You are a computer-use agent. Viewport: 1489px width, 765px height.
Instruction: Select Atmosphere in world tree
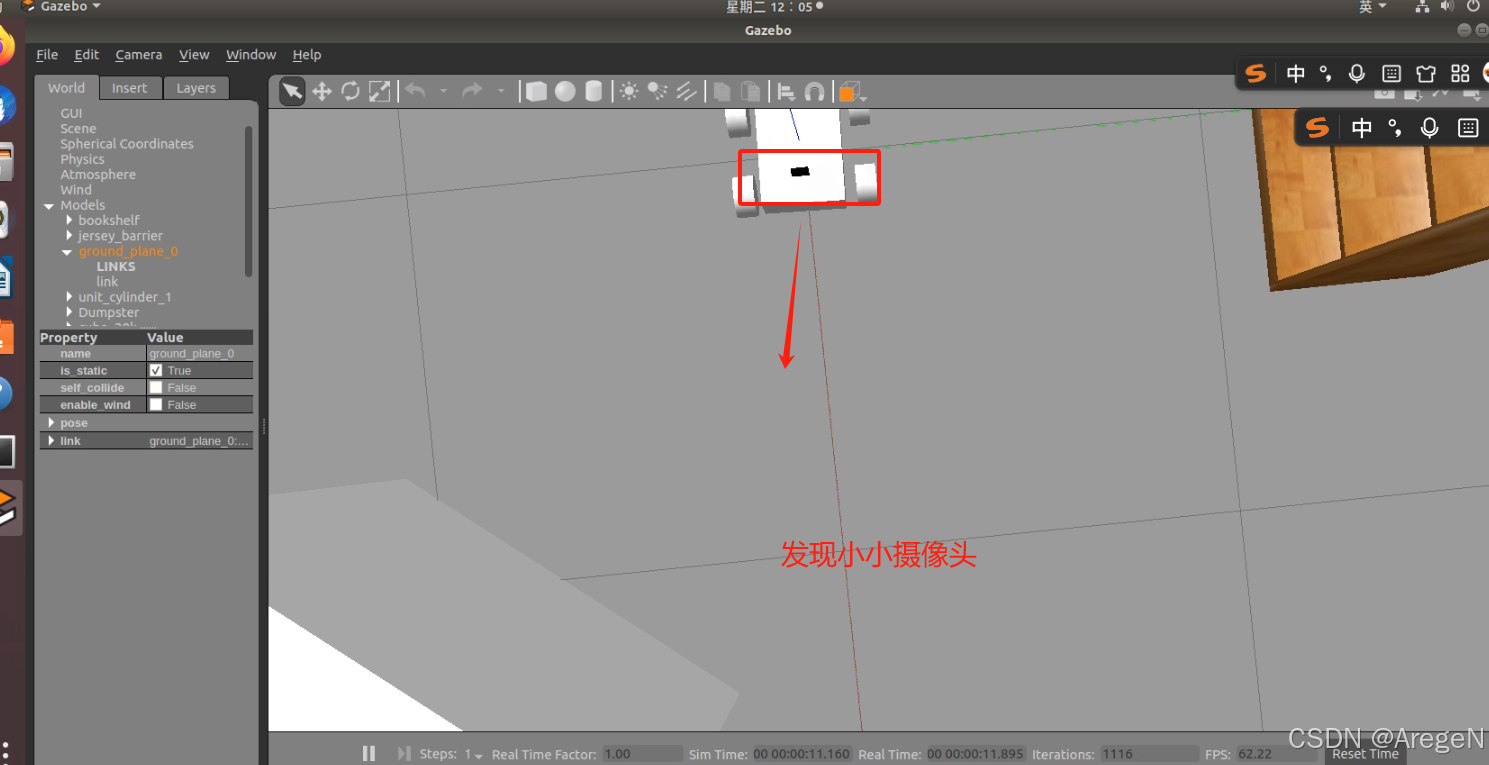98,175
